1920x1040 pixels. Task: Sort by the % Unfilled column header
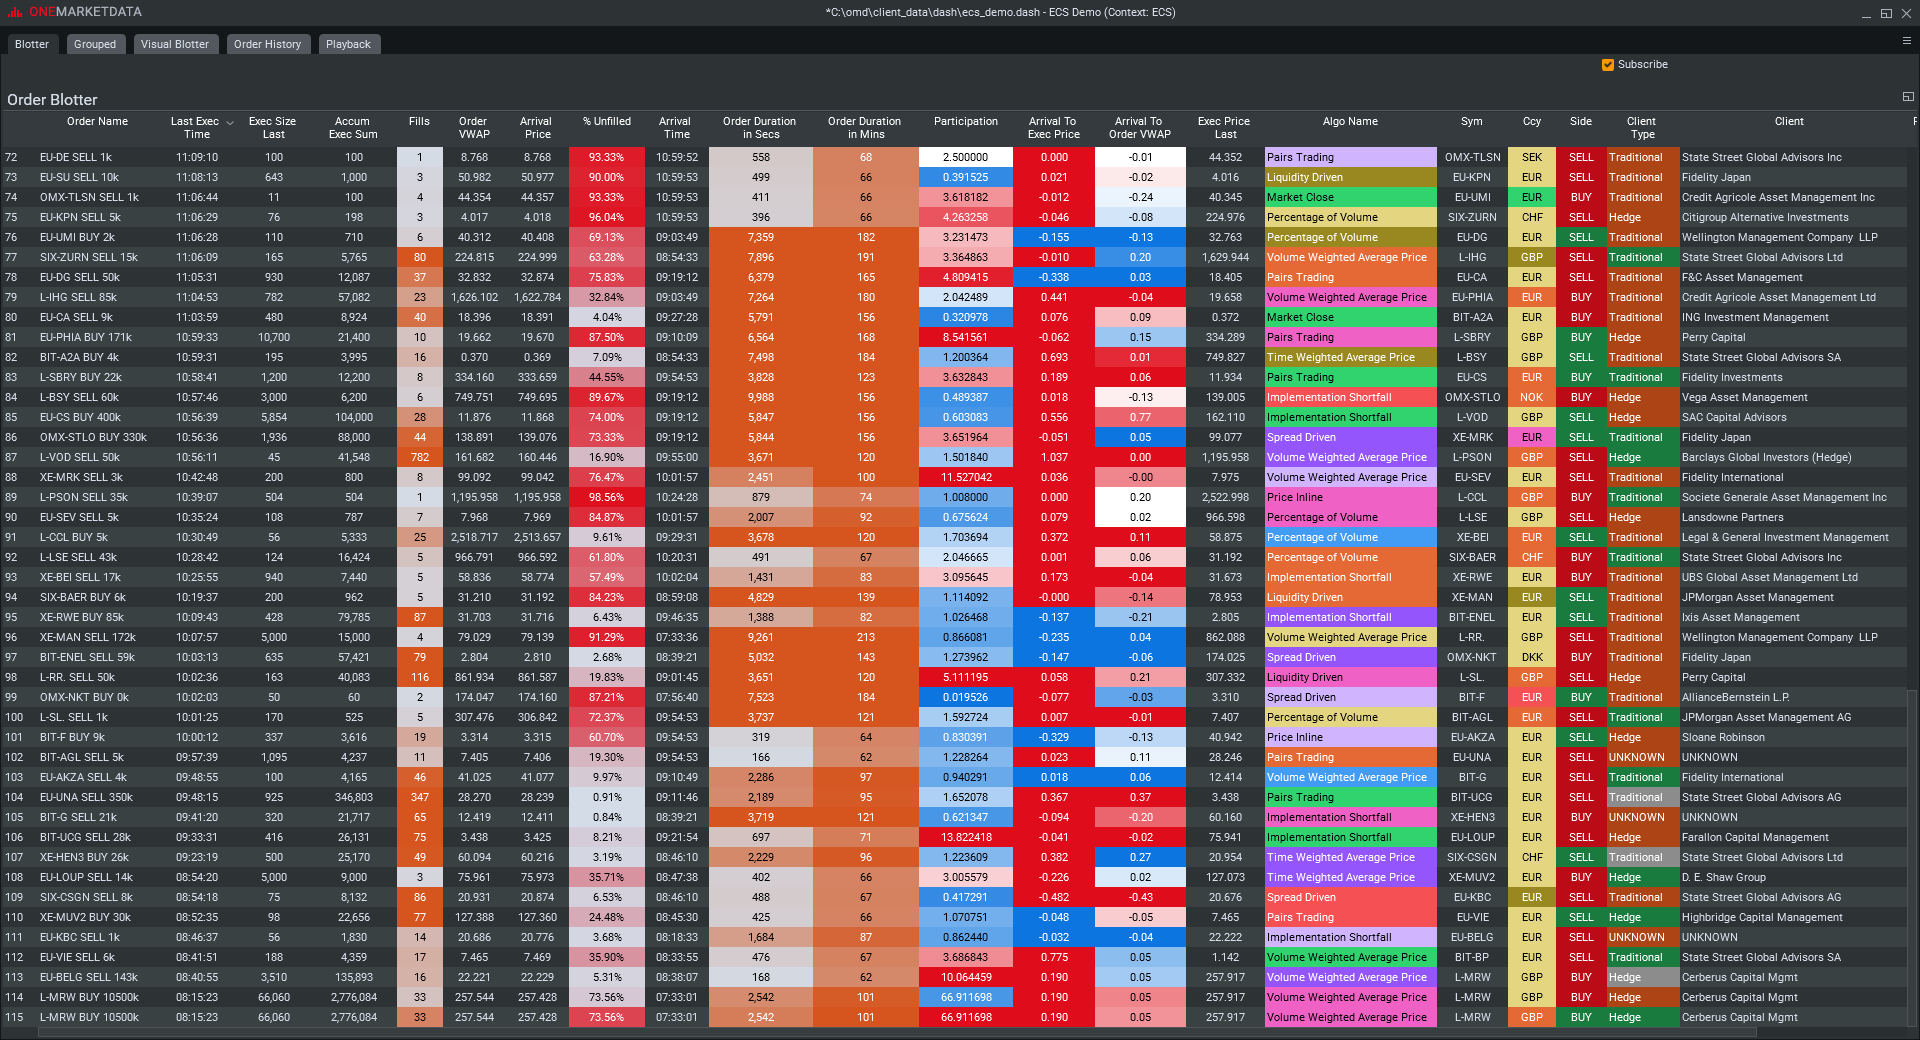tap(607, 122)
